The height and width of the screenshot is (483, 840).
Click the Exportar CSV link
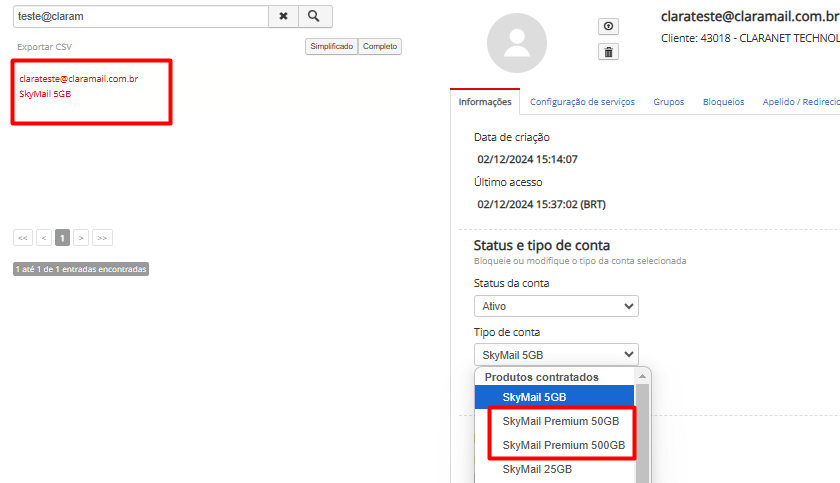44,47
